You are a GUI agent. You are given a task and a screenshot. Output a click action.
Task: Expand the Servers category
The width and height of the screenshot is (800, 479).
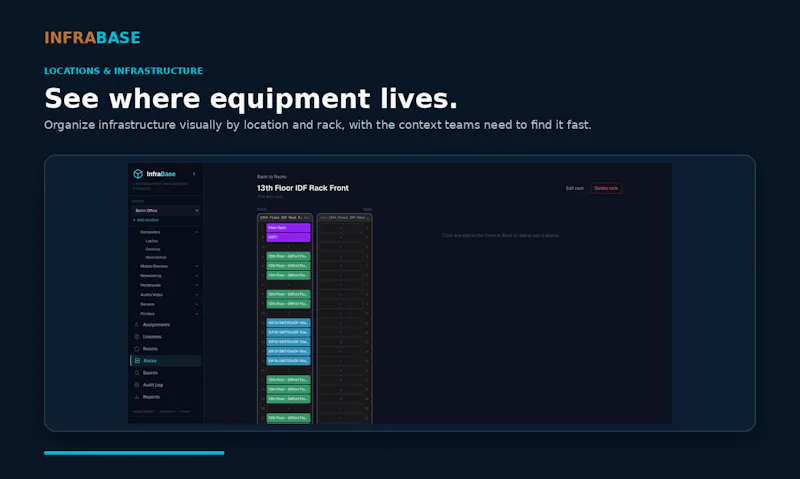click(x=196, y=305)
